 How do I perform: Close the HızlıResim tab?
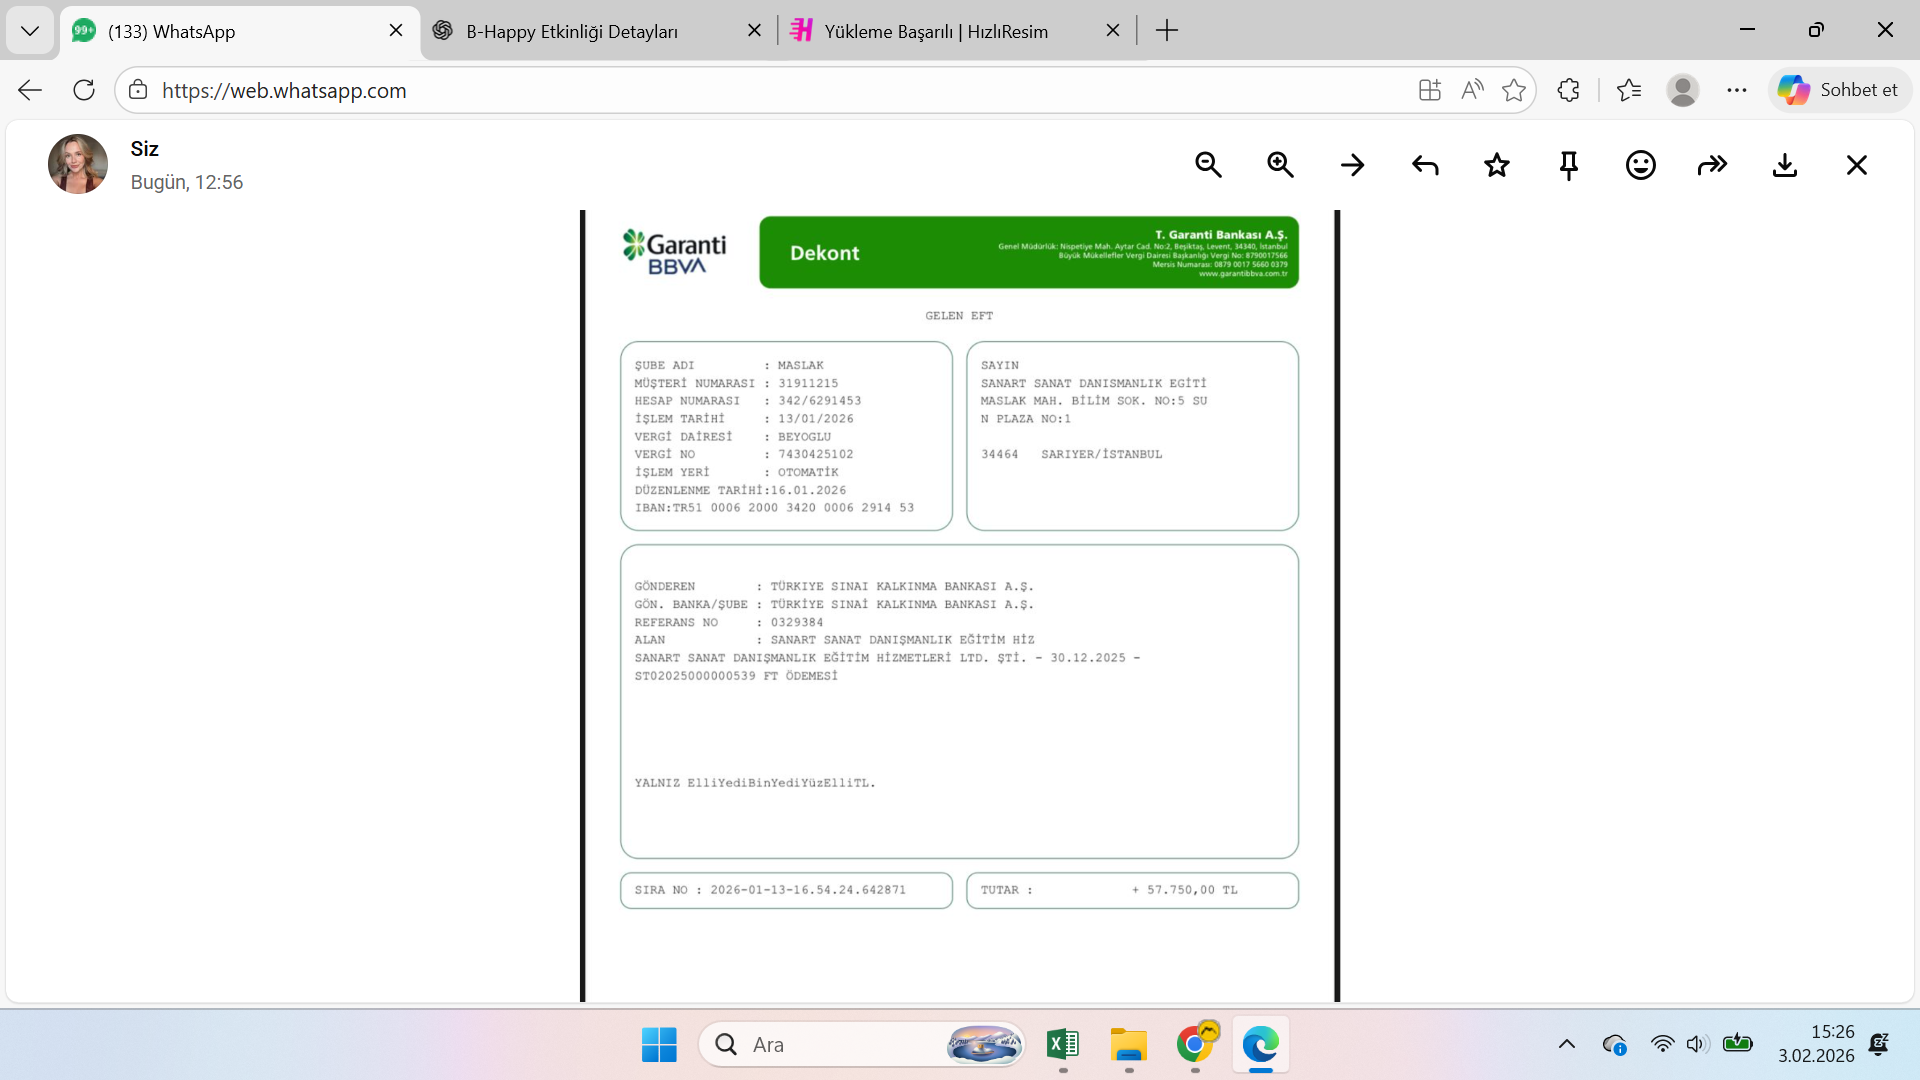pyautogui.click(x=1113, y=31)
